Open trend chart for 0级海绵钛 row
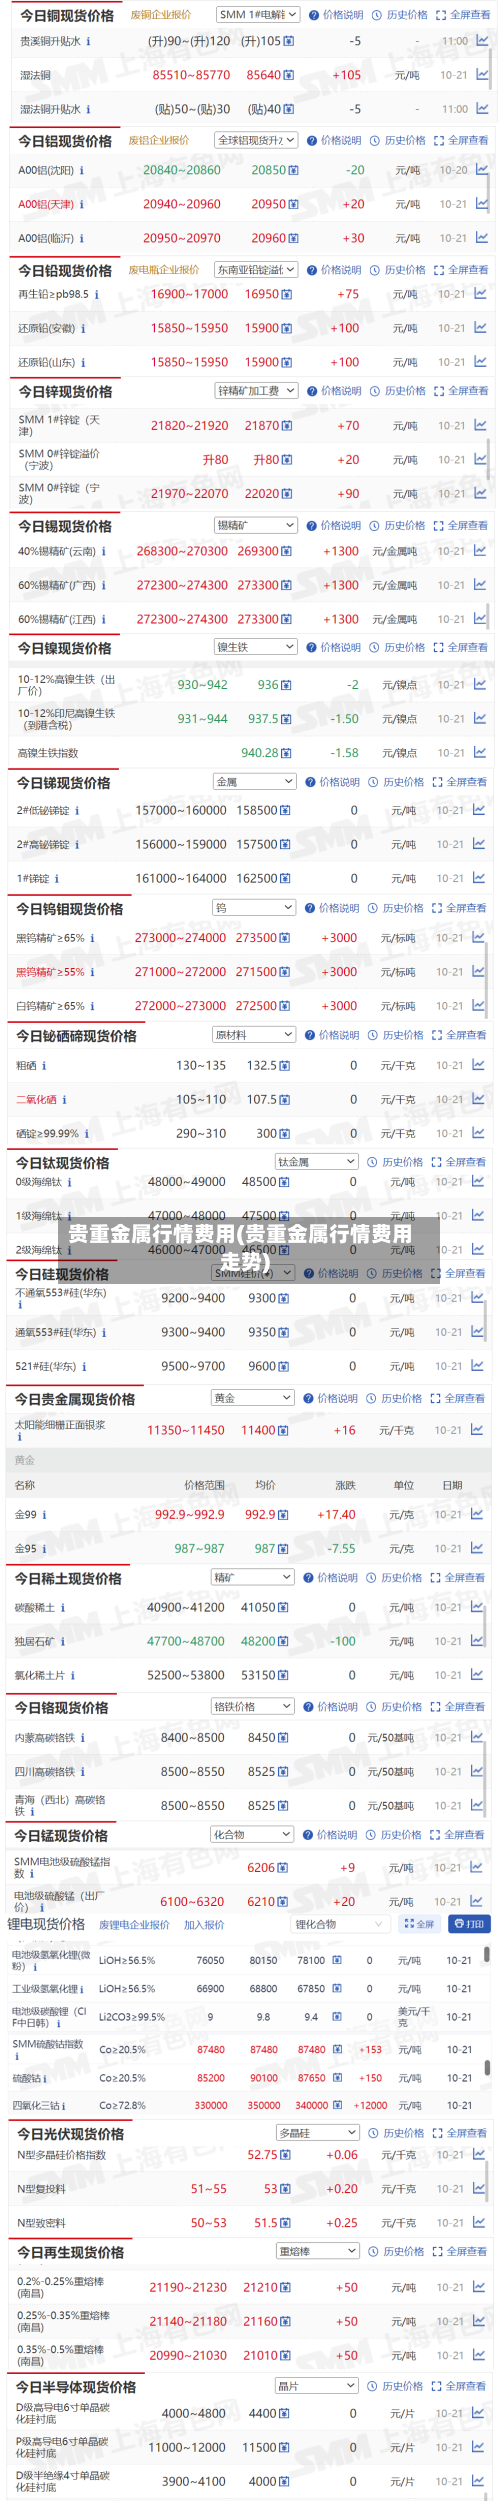The image size is (500, 2501). tap(479, 1181)
